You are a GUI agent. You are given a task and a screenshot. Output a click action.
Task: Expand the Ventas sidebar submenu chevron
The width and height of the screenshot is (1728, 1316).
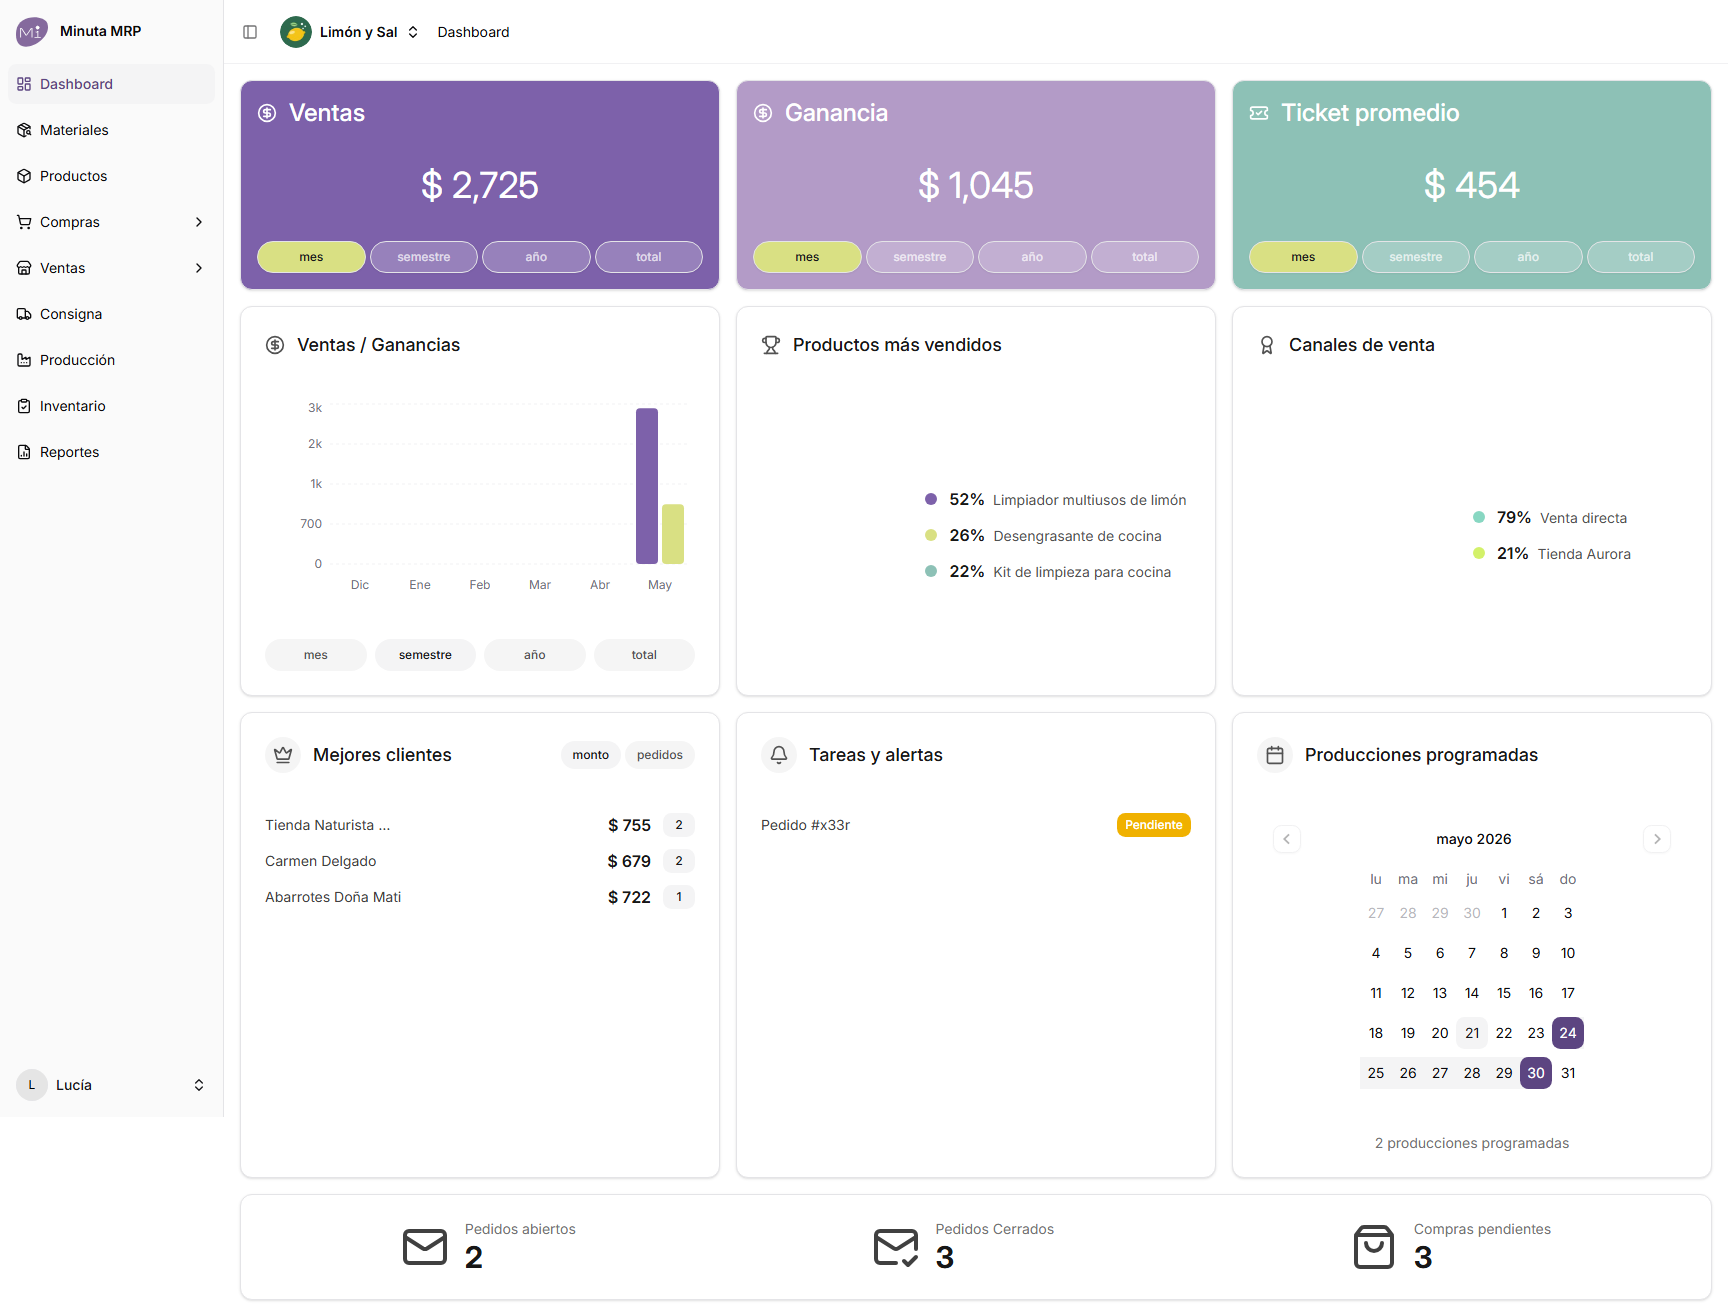click(x=199, y=268)
